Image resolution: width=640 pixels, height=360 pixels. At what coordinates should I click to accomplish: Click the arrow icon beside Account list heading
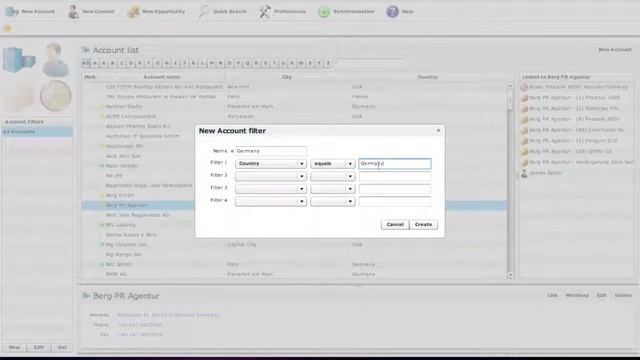coord(86,50)
